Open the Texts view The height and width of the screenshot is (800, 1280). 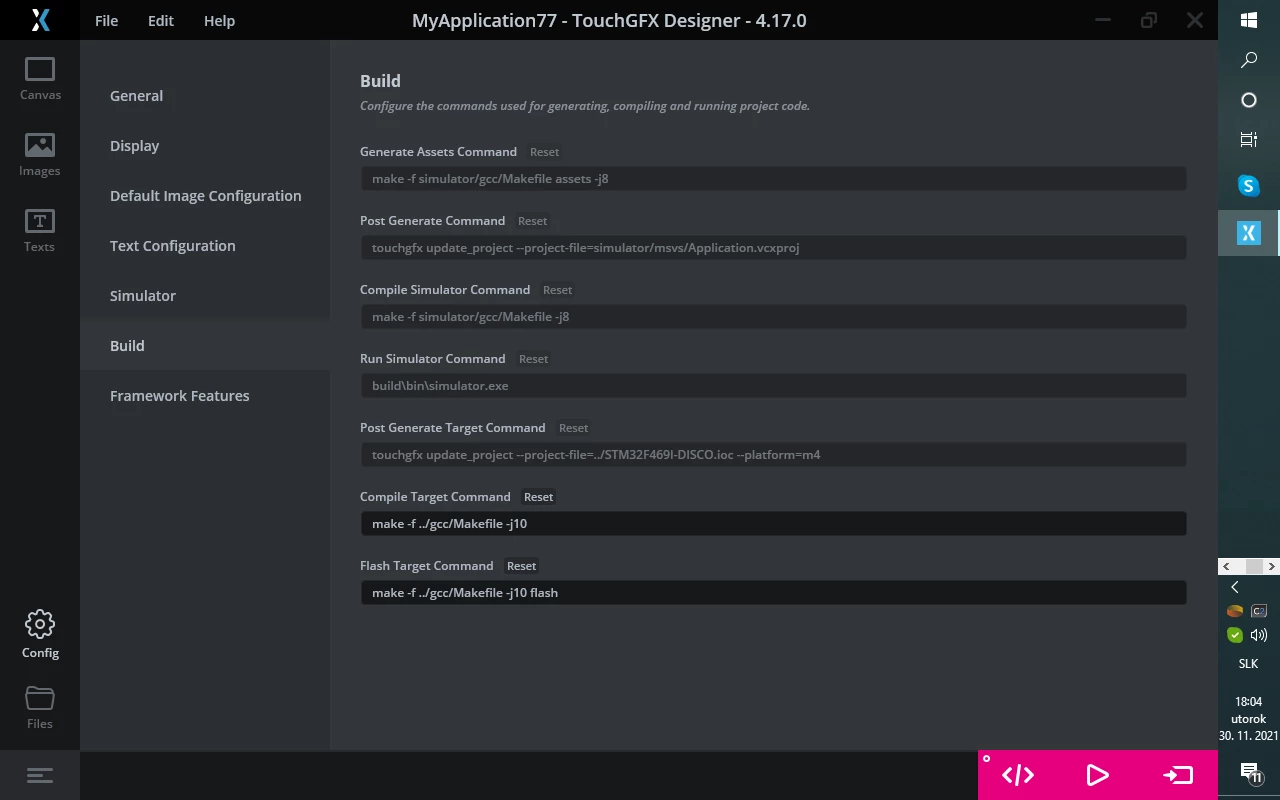40,231
